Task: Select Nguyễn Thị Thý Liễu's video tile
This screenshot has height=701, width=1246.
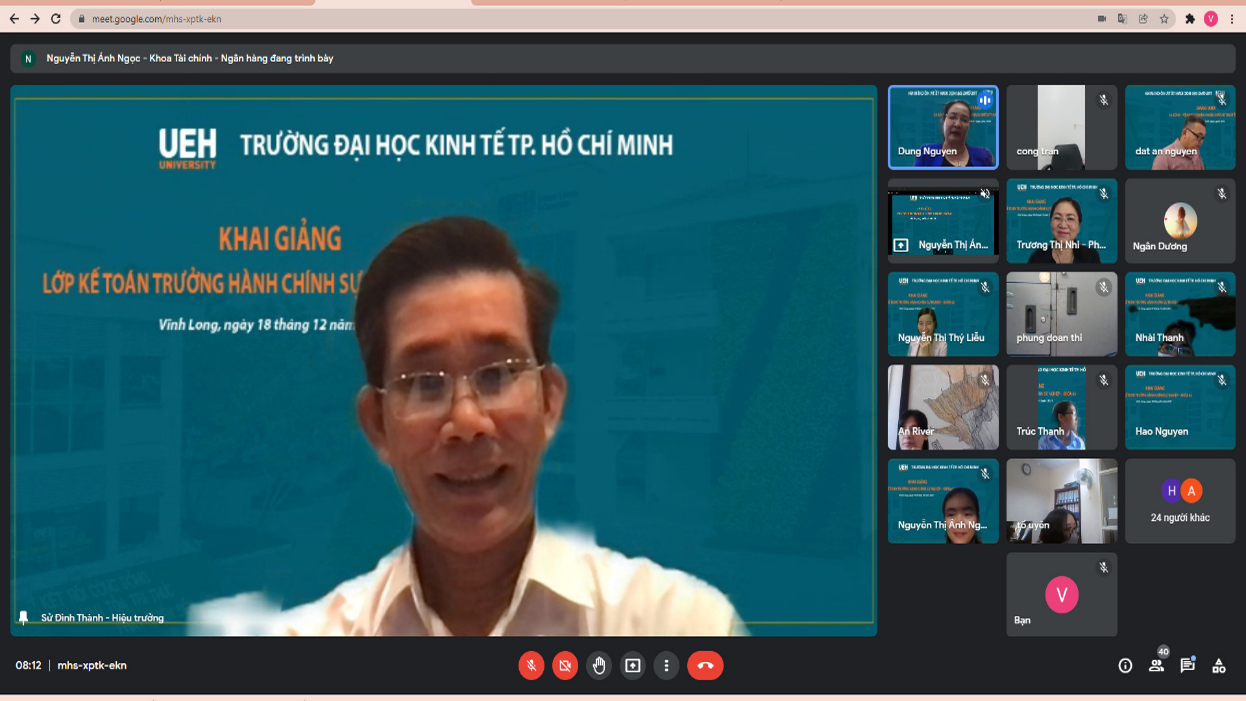Action: coord(943,314)
